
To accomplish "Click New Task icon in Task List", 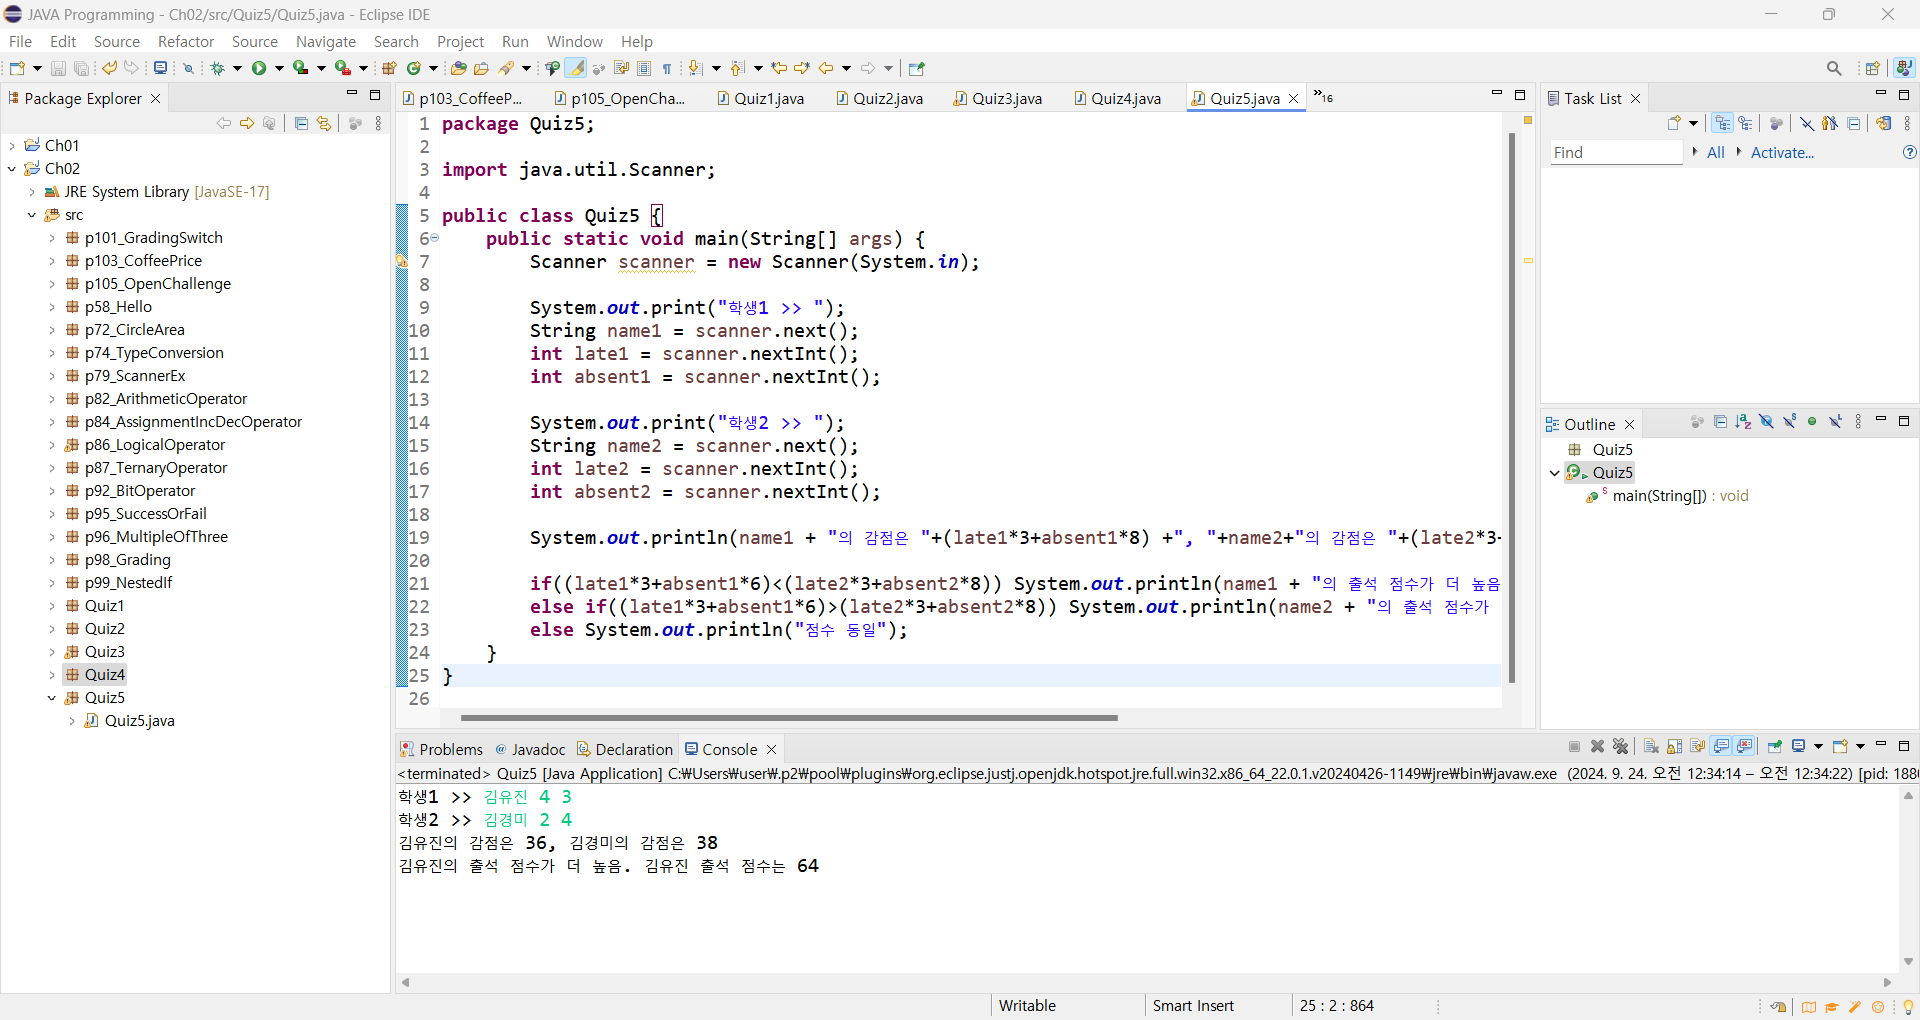I will pyautogui.click(x=1674, y=123).
